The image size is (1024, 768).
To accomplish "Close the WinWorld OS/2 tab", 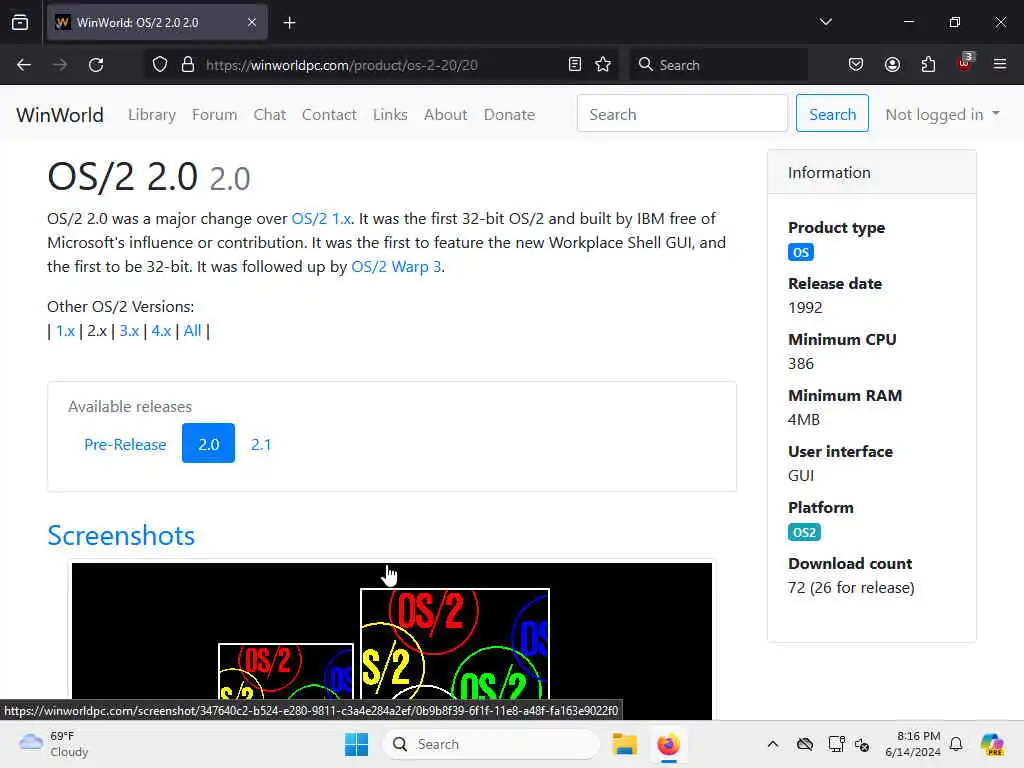I will coord(252,22).
